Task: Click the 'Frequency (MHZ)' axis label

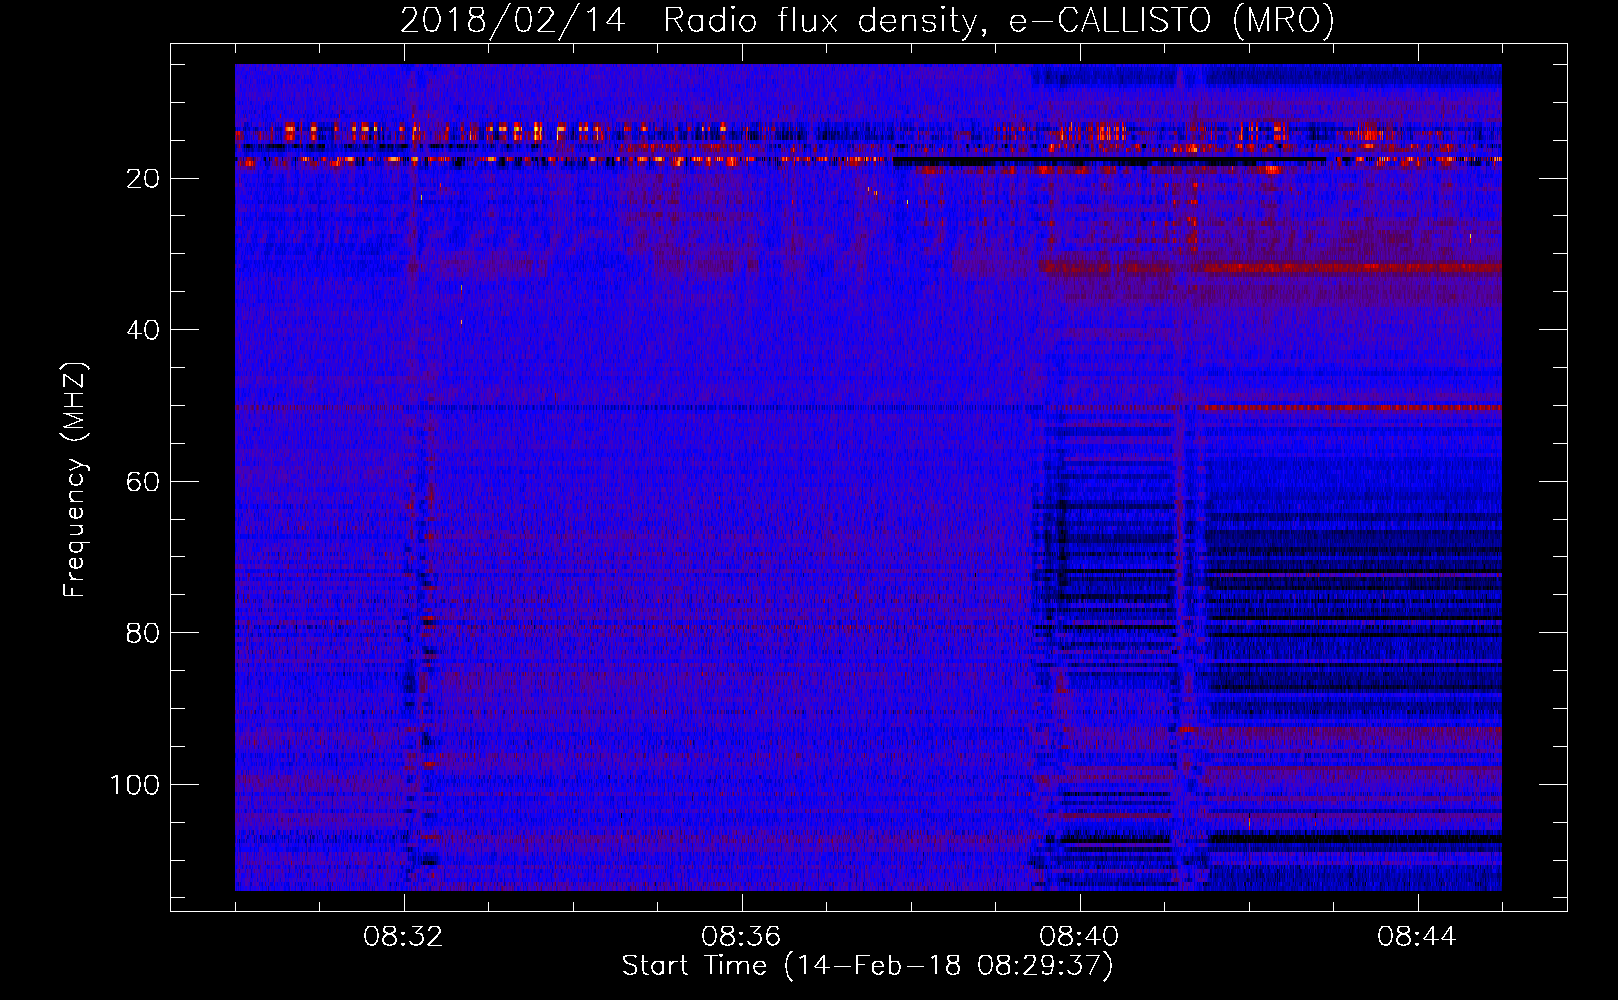Action: (x=75, y=479)
